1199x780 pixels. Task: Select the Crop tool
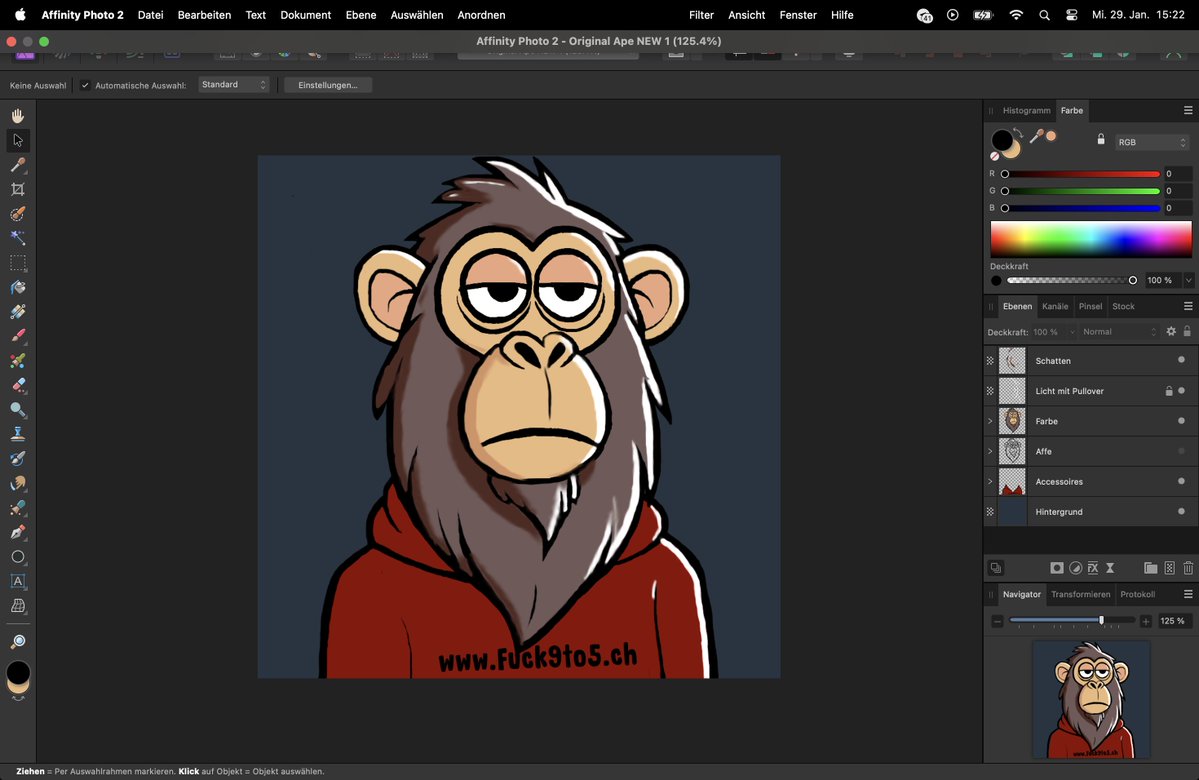[18, 189]
